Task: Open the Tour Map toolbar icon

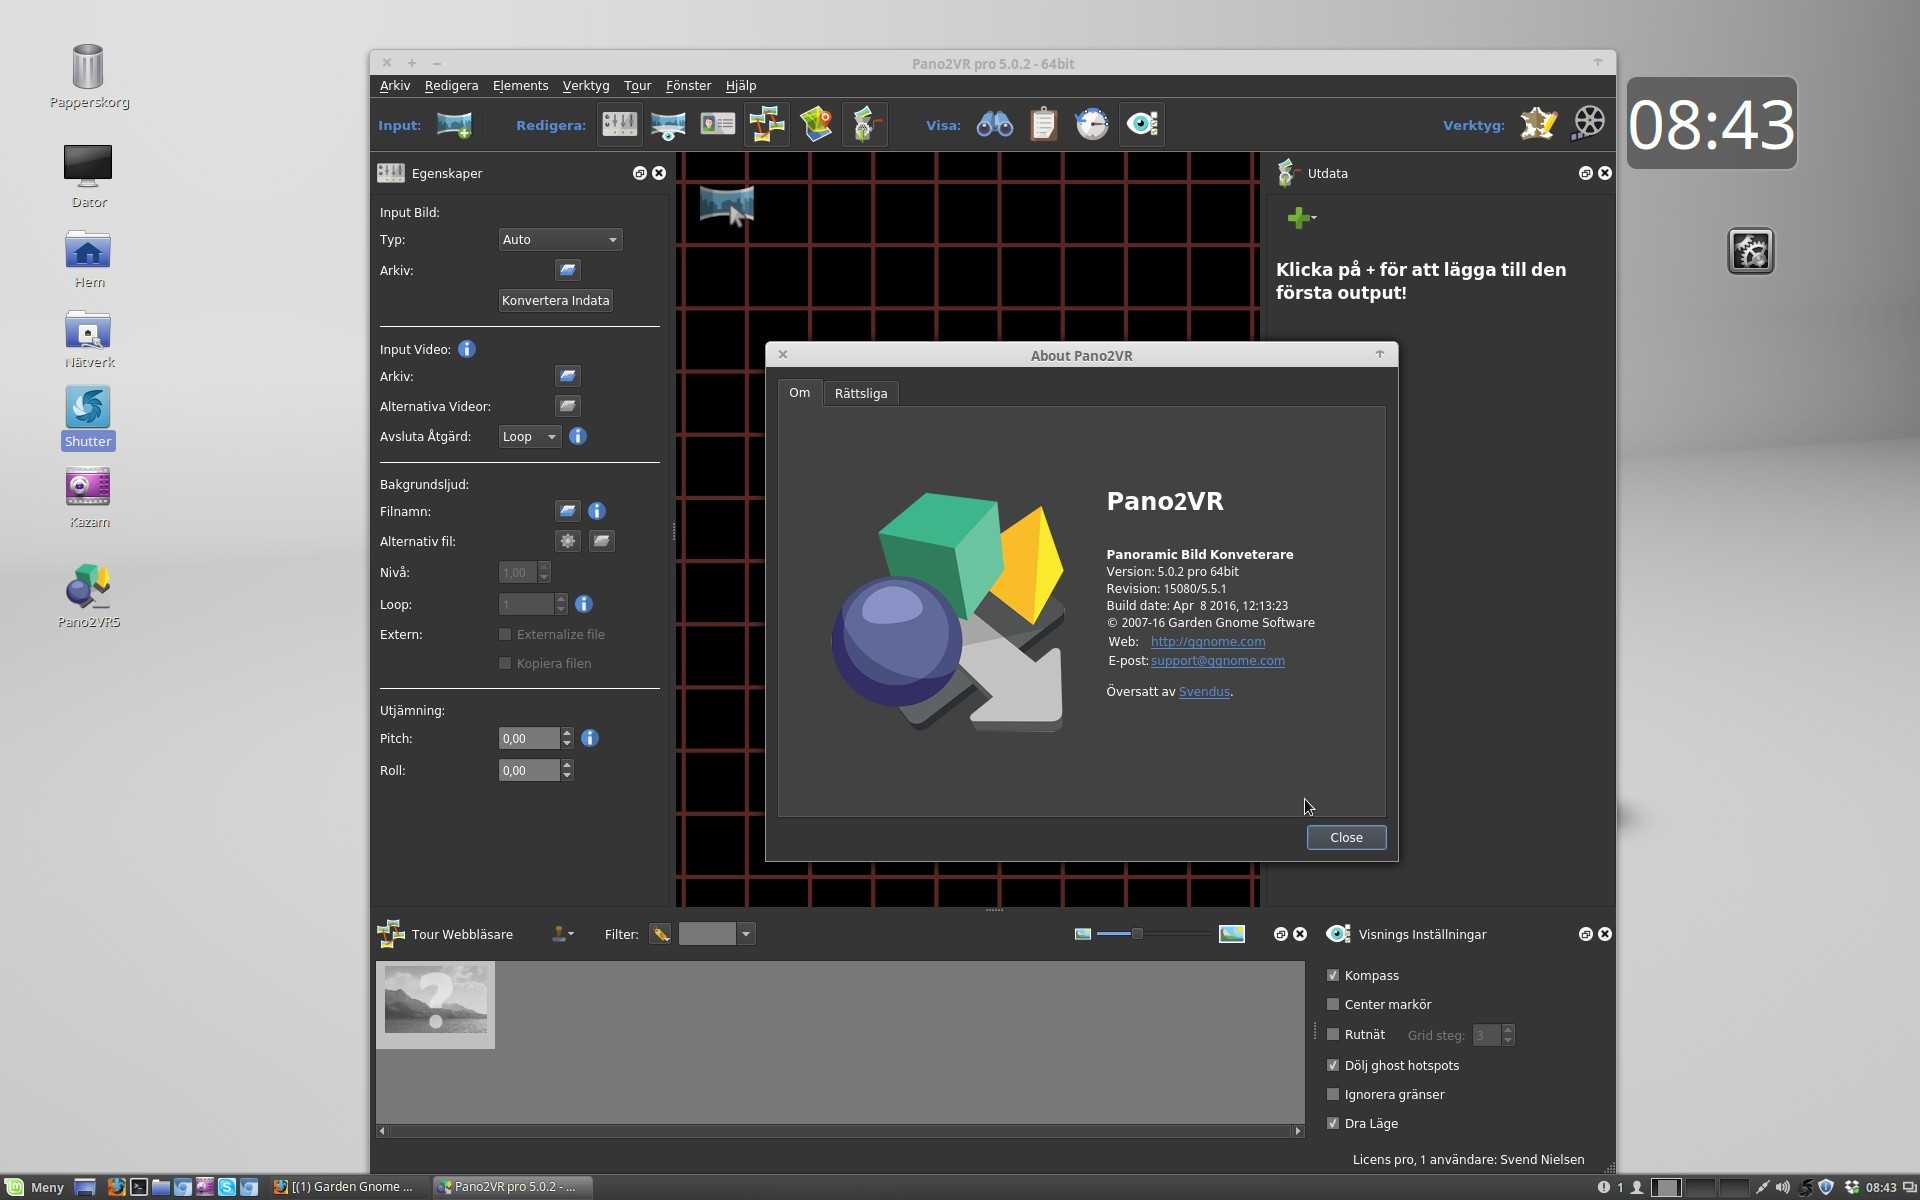Action: point(816,125)
